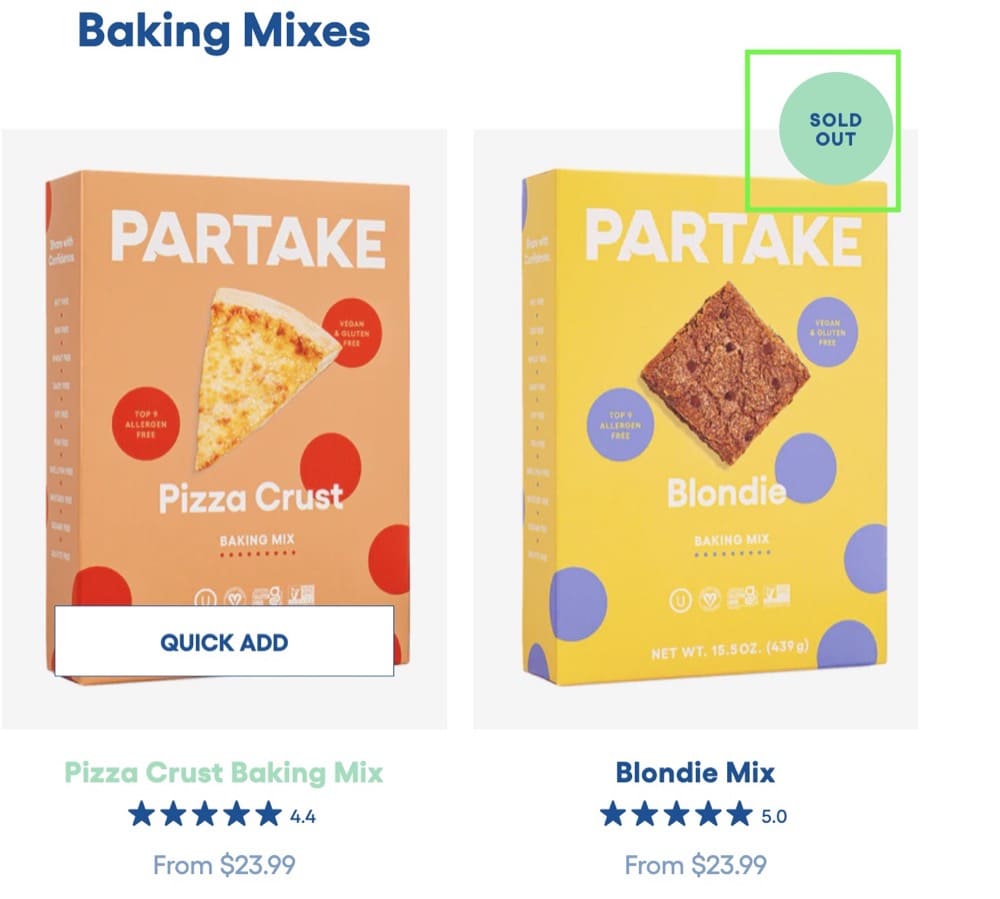Screen dimensions: 1000x899
Task: Click Blondie Mix price From $23.99
Action: [695, 865]
